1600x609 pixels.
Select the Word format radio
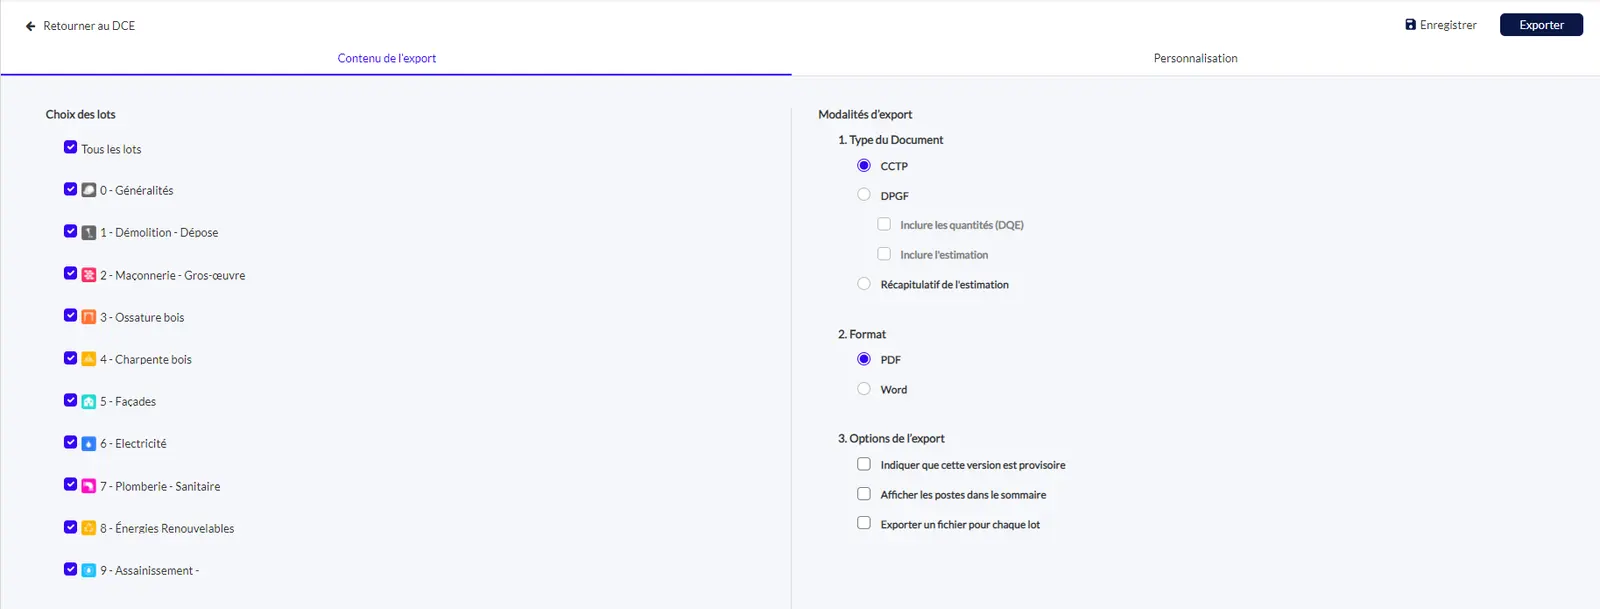coord(864,389)
